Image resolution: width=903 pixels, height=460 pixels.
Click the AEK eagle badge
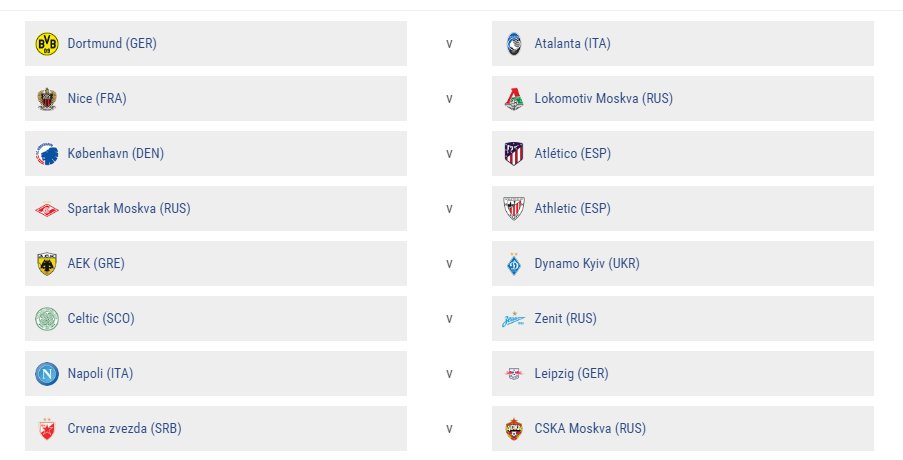coord(47,264)
